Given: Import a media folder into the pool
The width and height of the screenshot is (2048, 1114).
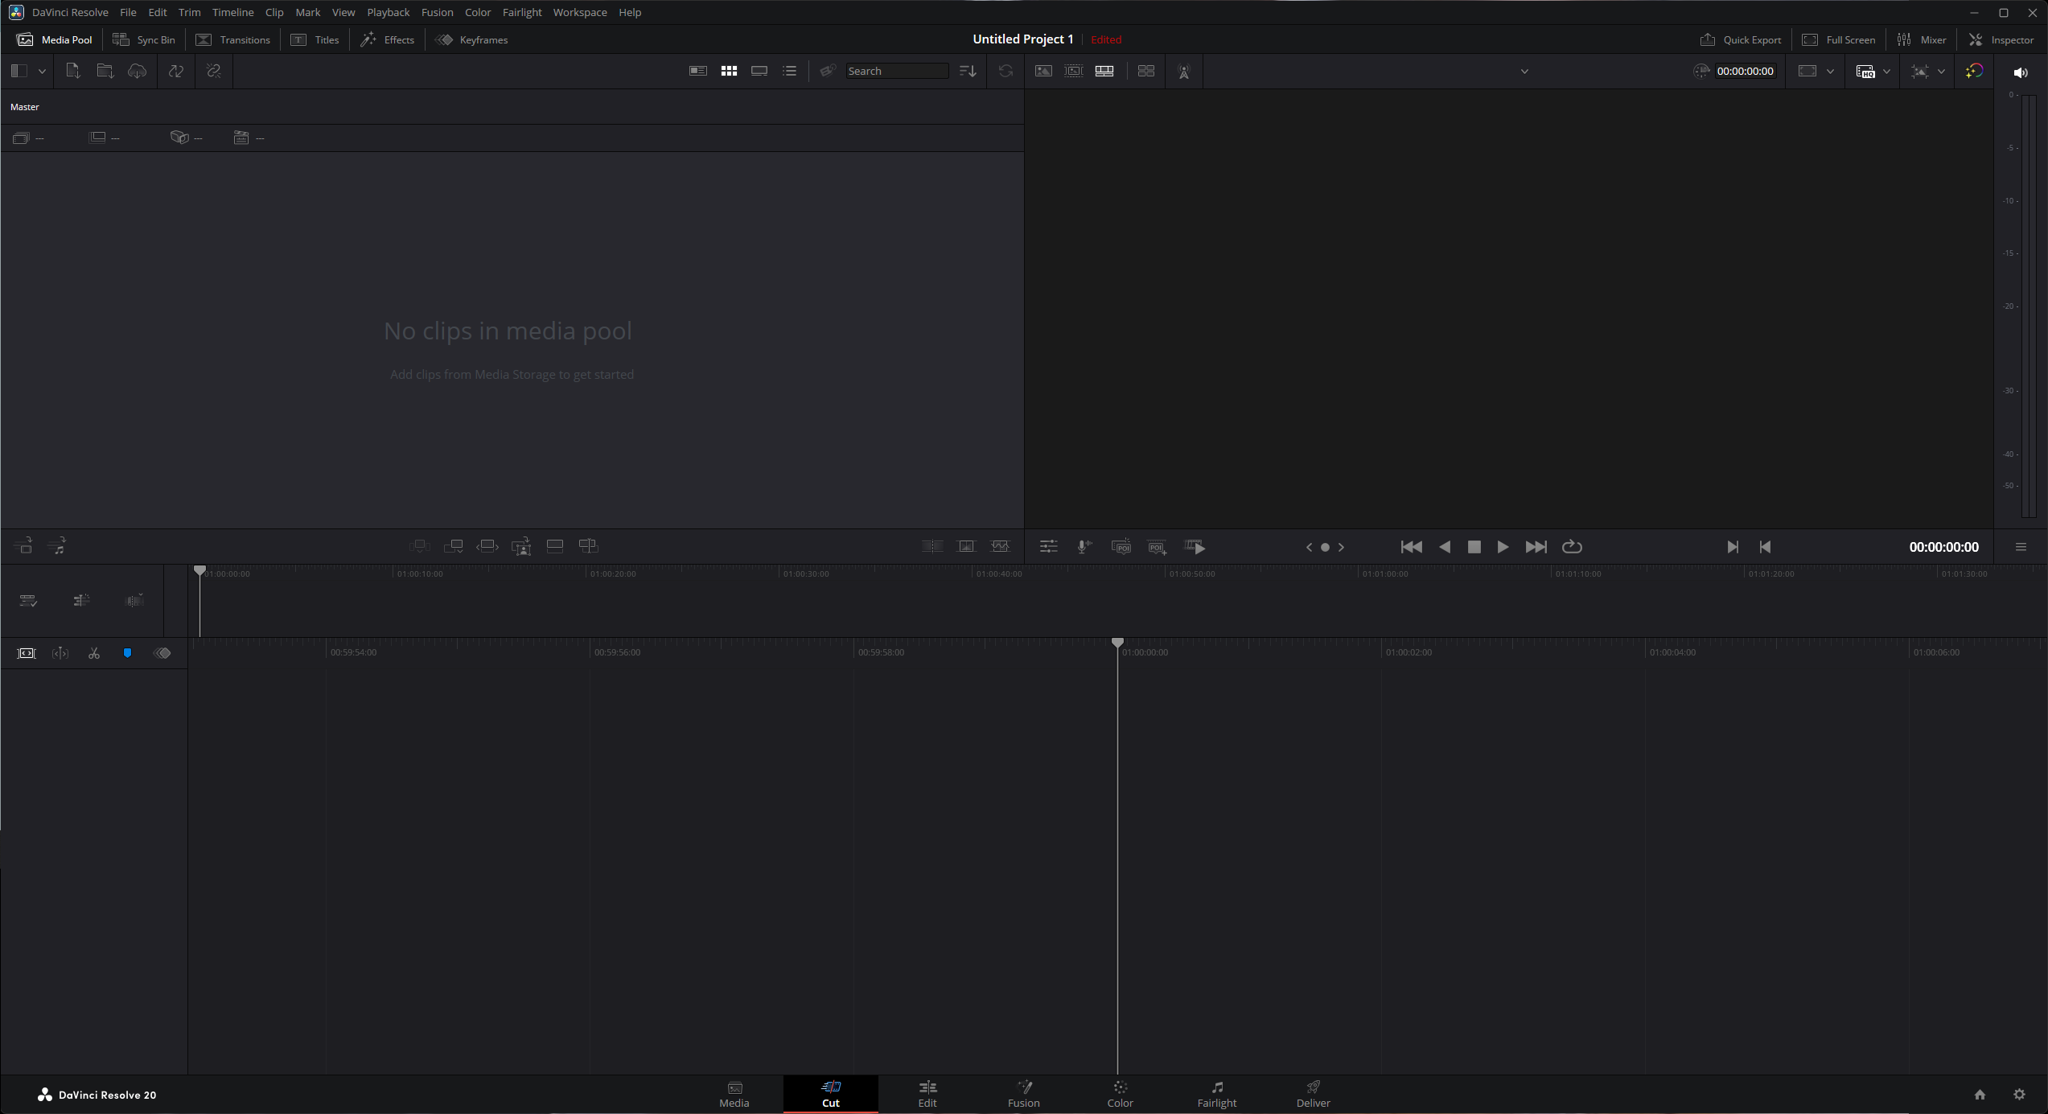Looking at the screenshot, I should pos(105,71).
